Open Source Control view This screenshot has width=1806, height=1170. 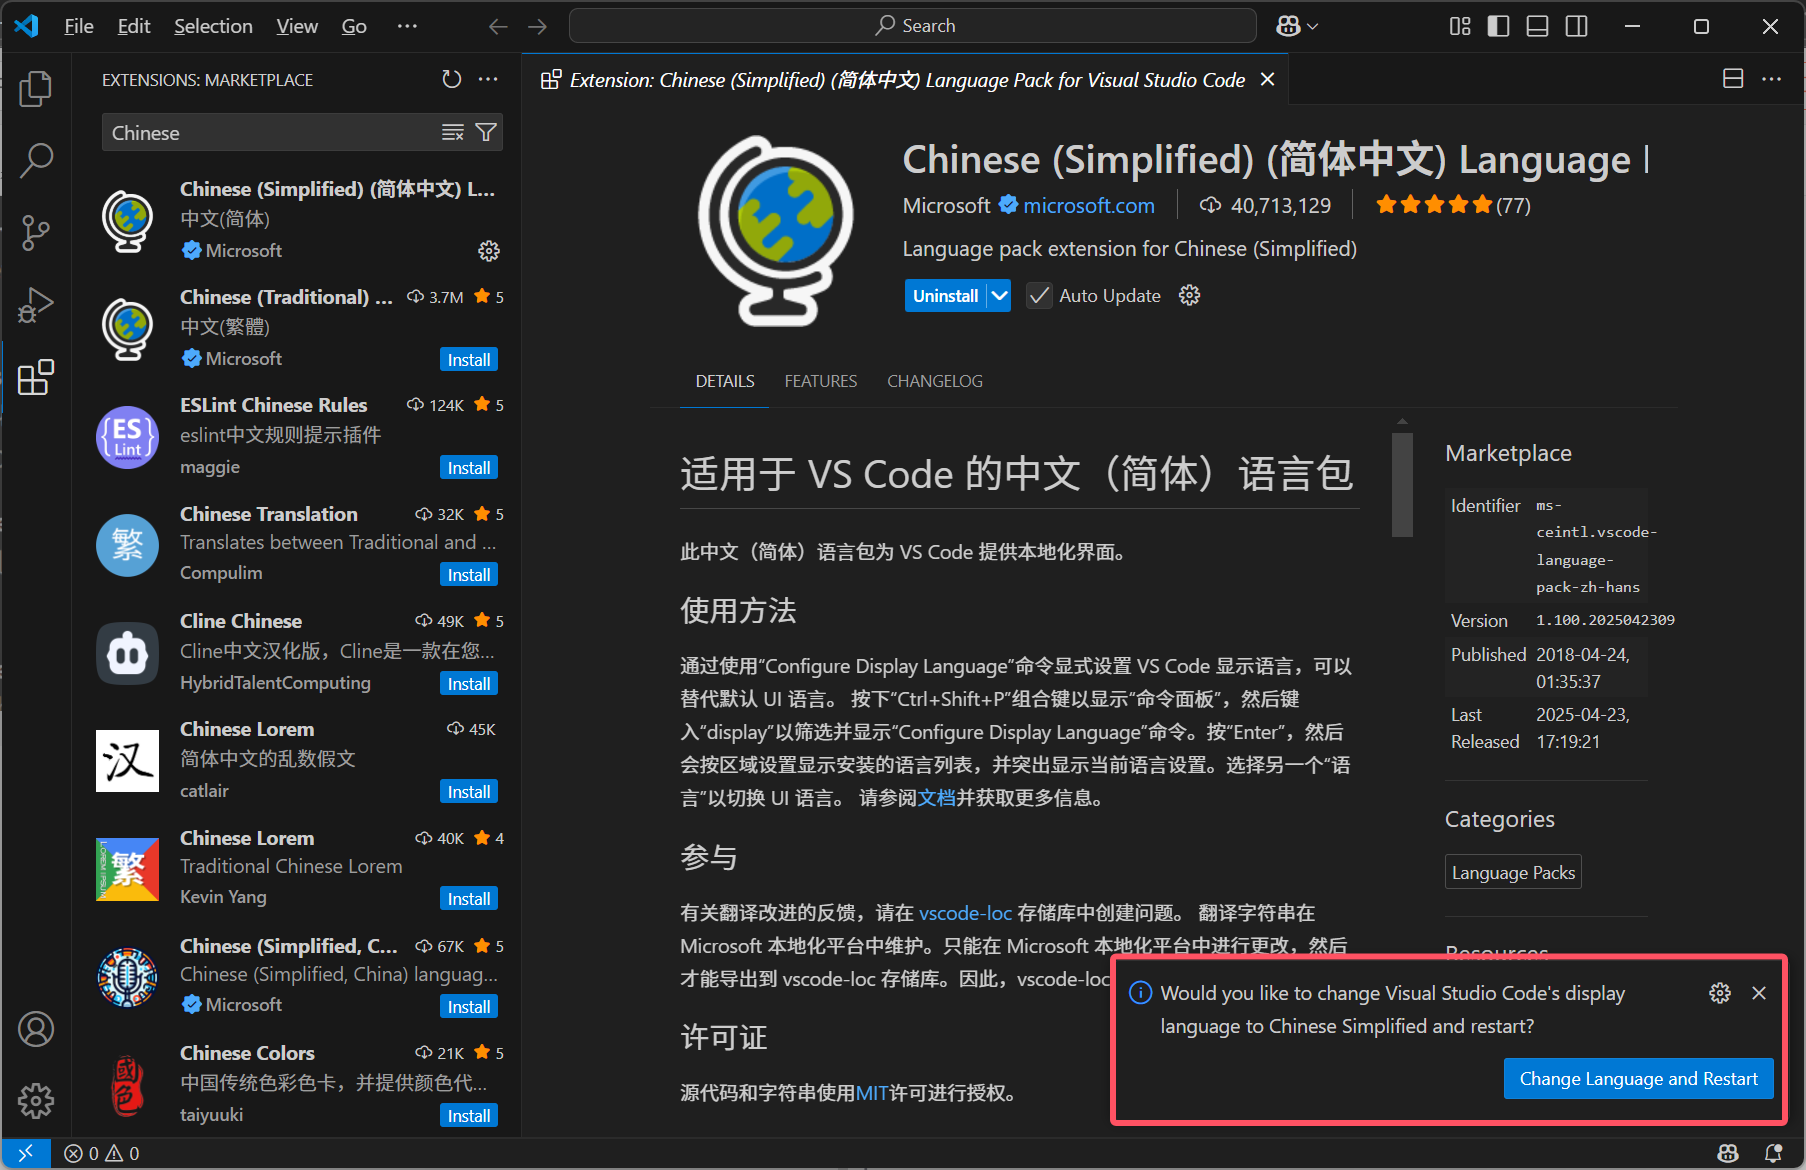(36, 232)
